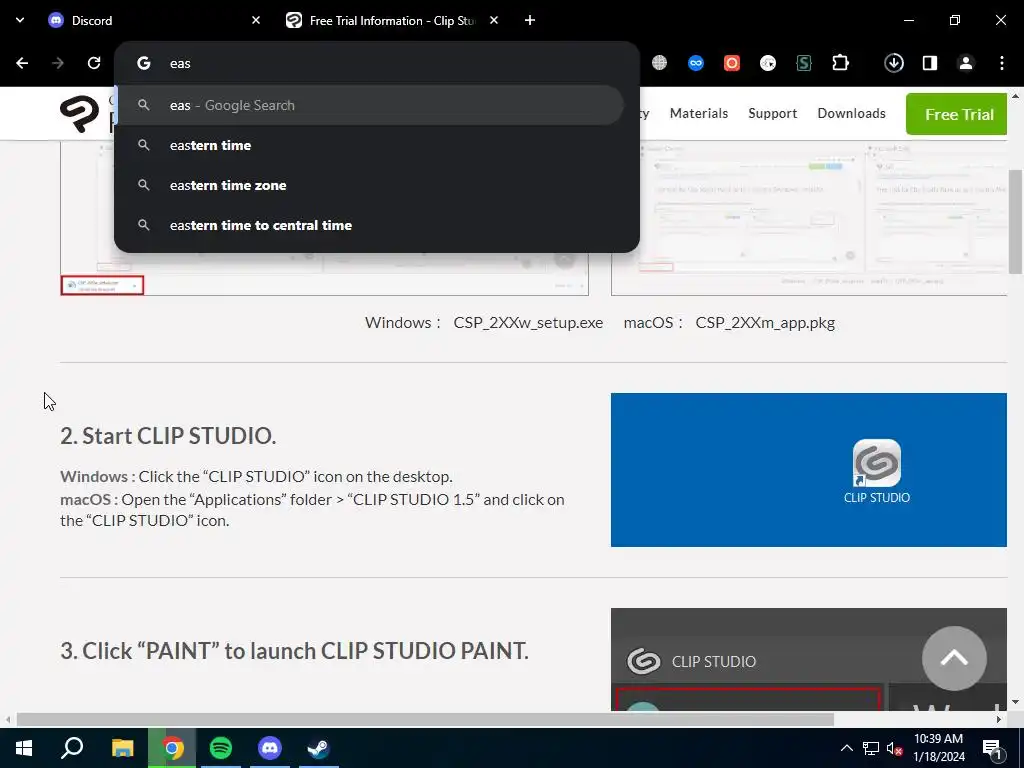Viewport: 1024px width, 768px height.
Task: Click the '2. Start CLIP STUDIO.' heading
Action: tap(168, 436)
